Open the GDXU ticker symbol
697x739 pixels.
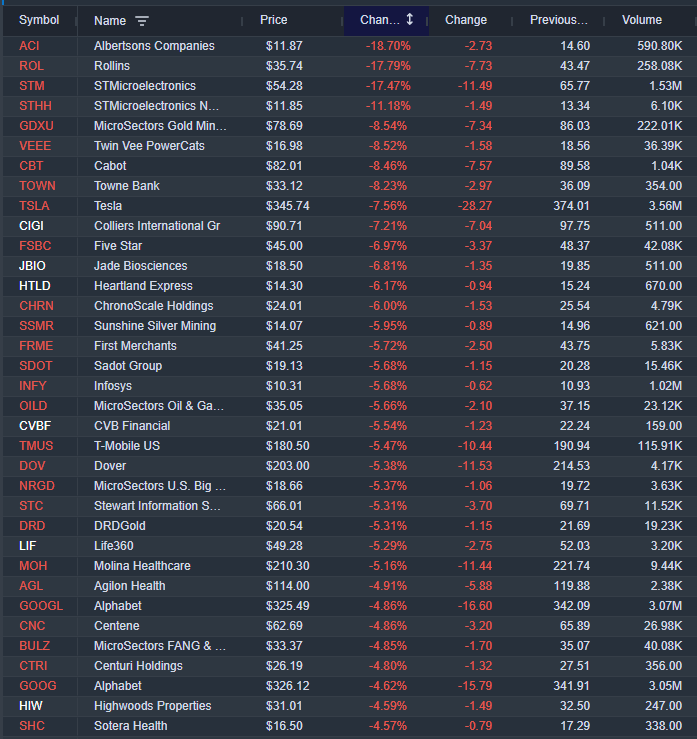(x=36, y=126)
